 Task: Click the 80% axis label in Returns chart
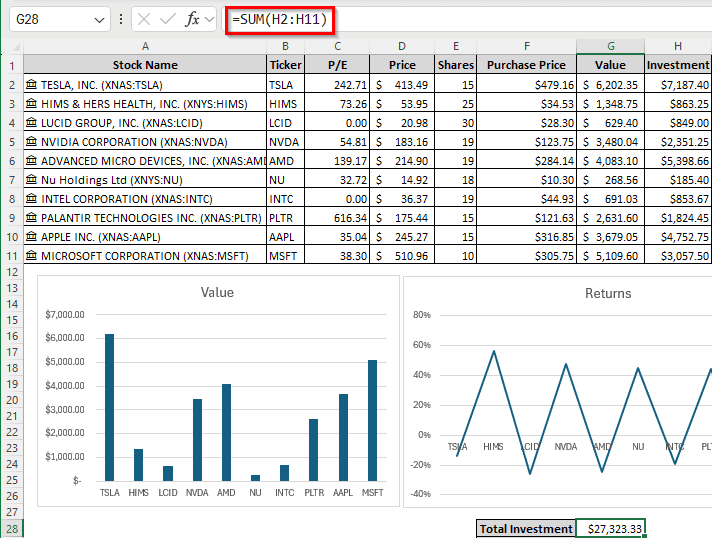[422, 315]
